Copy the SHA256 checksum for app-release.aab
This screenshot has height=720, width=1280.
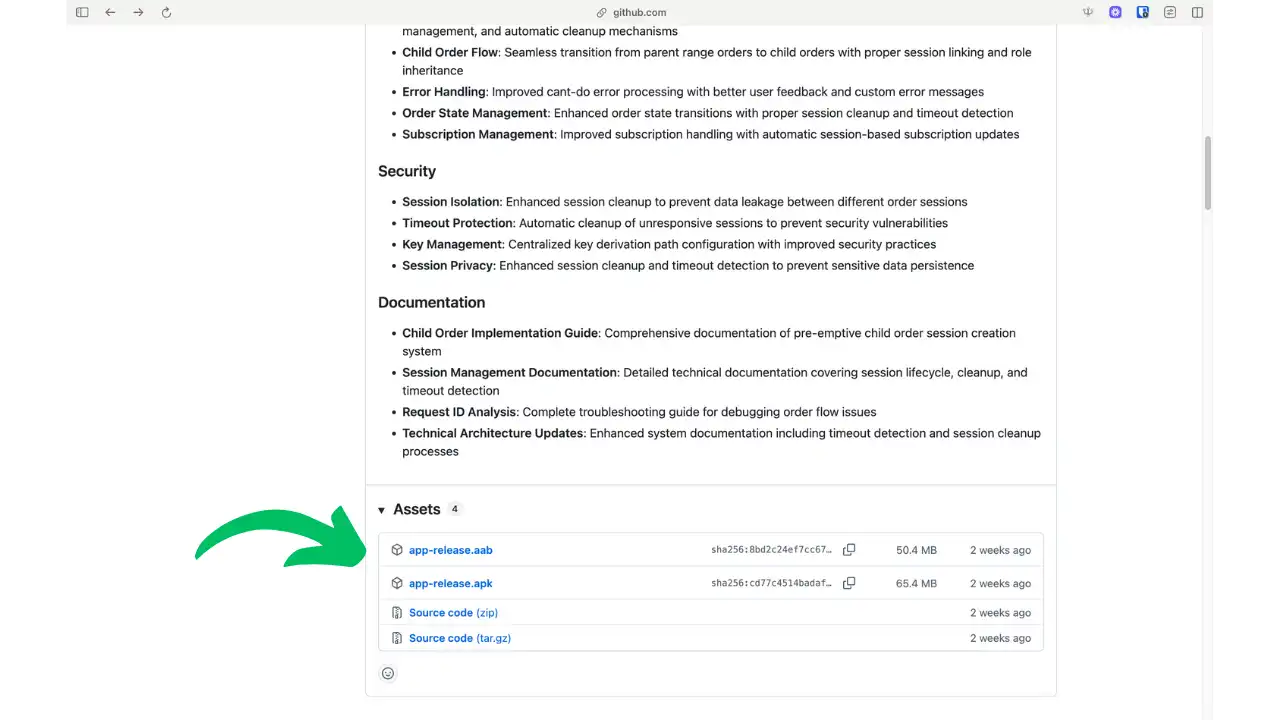(x=849, y=549)
